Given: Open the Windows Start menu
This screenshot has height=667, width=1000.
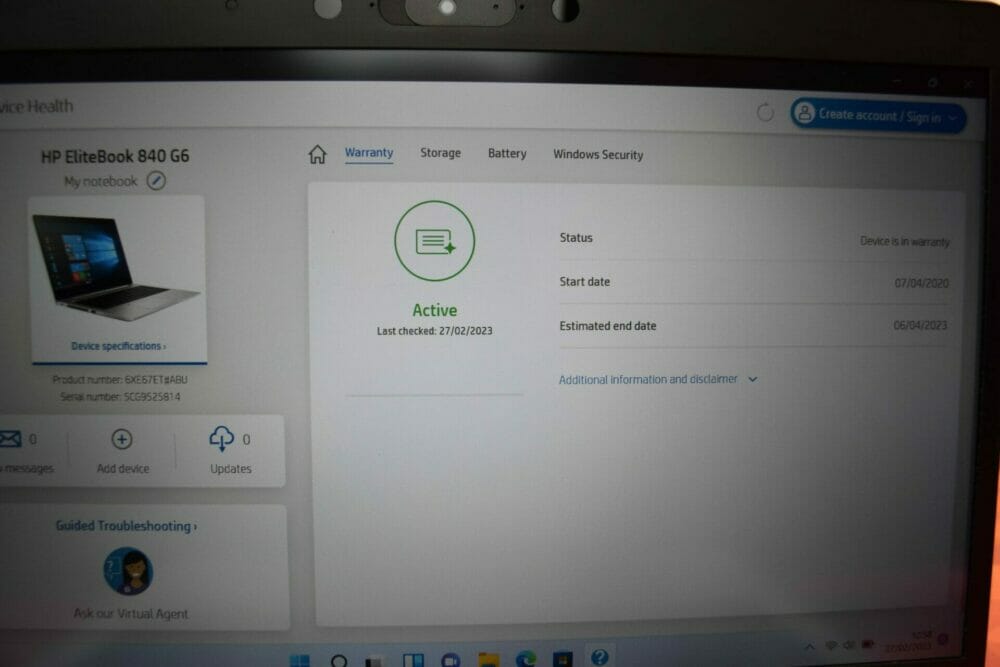Looking at the screenshot, I should click(299, 660).
